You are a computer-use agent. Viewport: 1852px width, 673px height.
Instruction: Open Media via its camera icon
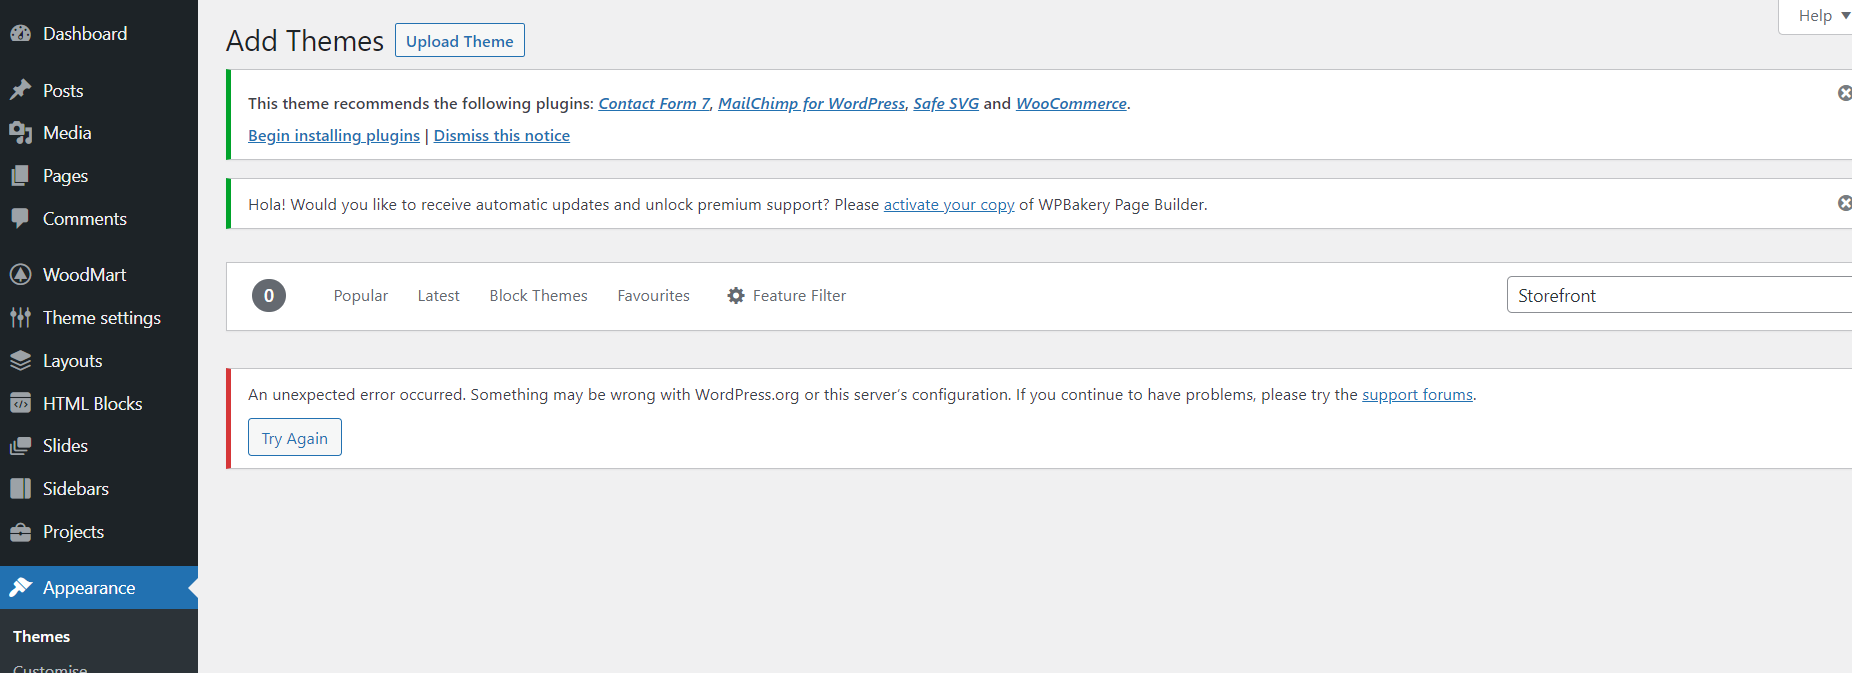click(x=20, y=133)
